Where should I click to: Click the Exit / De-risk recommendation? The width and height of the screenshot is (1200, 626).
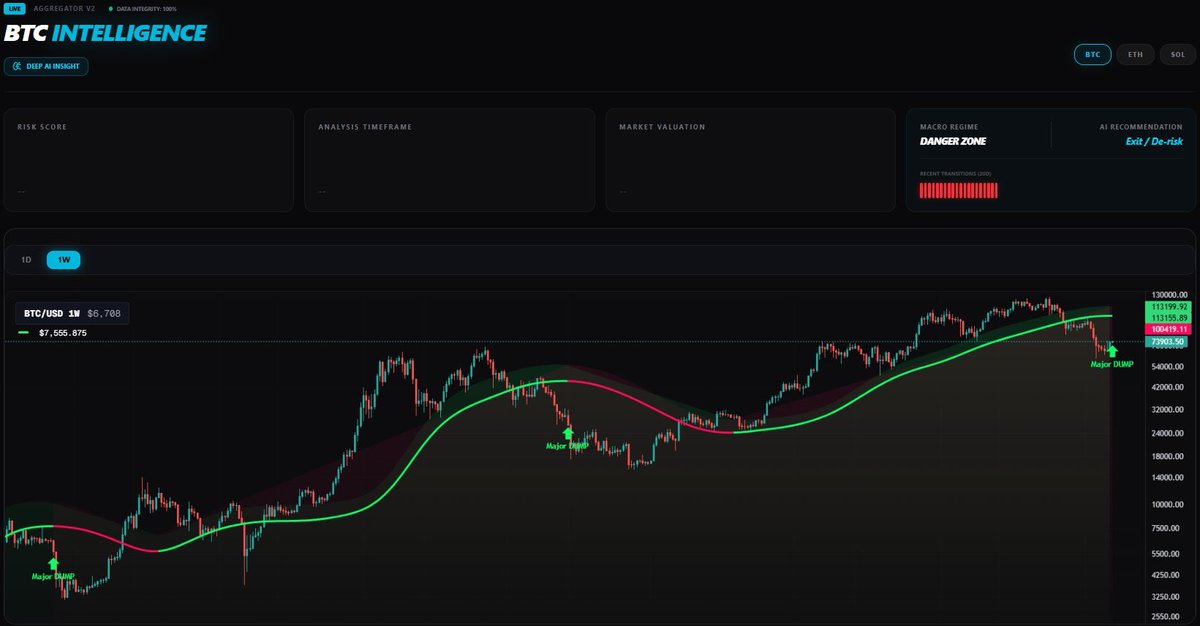pos(1154,141)
